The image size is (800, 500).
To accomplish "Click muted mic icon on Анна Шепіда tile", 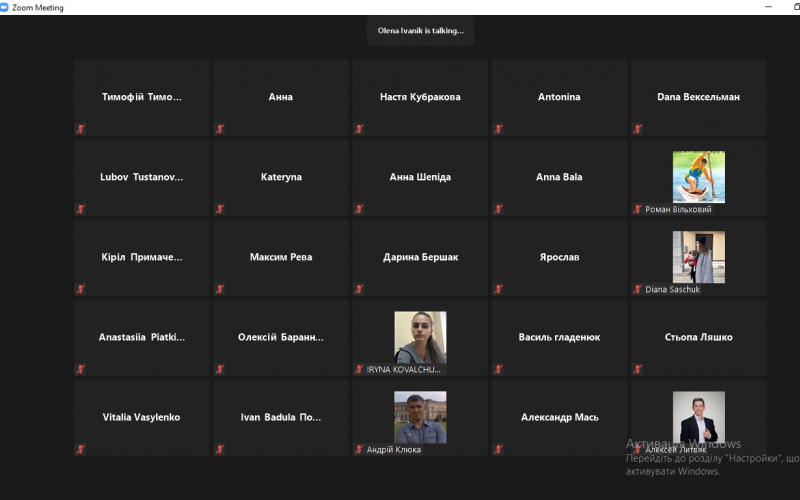I will pyautogui.click(x=359, y=209).
